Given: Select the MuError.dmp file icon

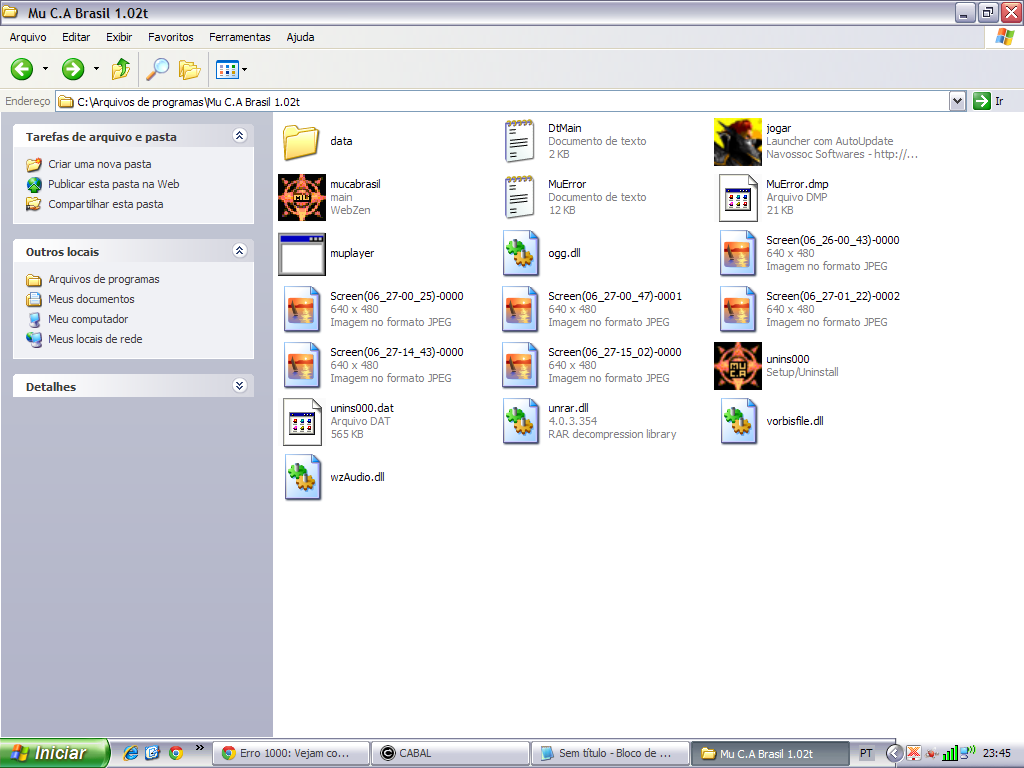Looking at the screenshot, I should click(738, 197).
